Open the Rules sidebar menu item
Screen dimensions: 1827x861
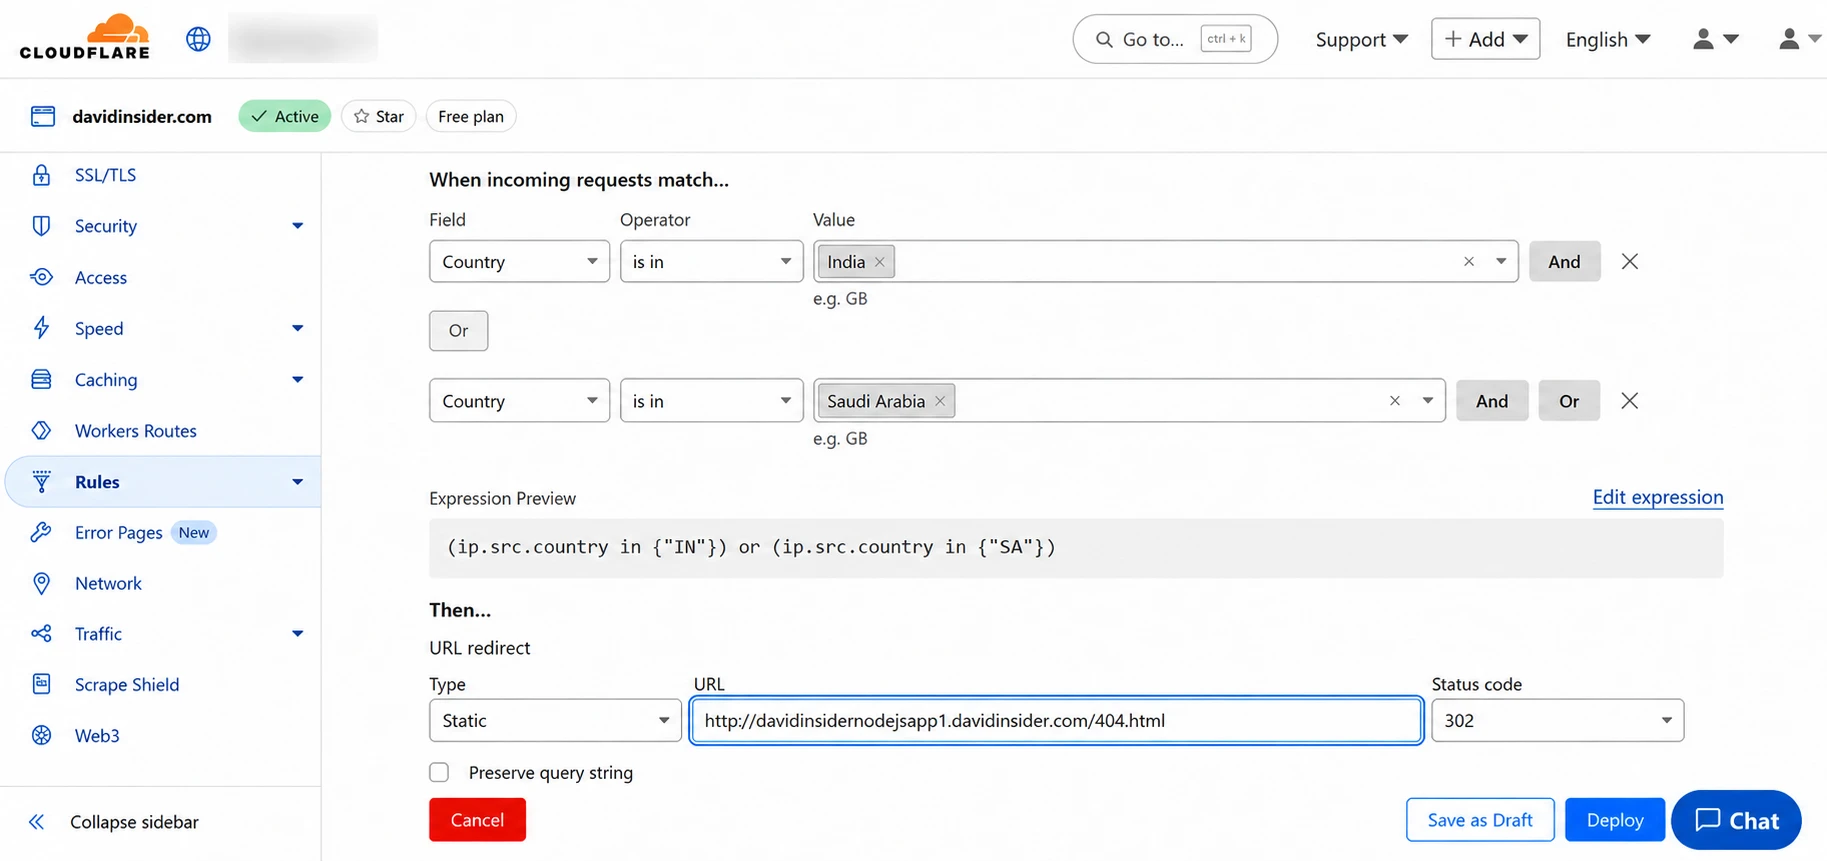point(164,482)
